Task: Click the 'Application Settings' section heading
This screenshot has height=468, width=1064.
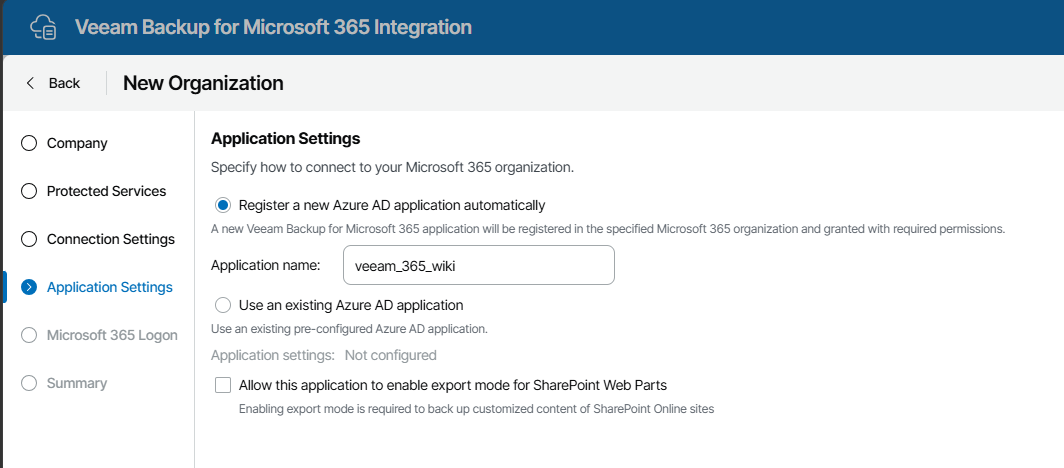Action: (x=285, y=139)
